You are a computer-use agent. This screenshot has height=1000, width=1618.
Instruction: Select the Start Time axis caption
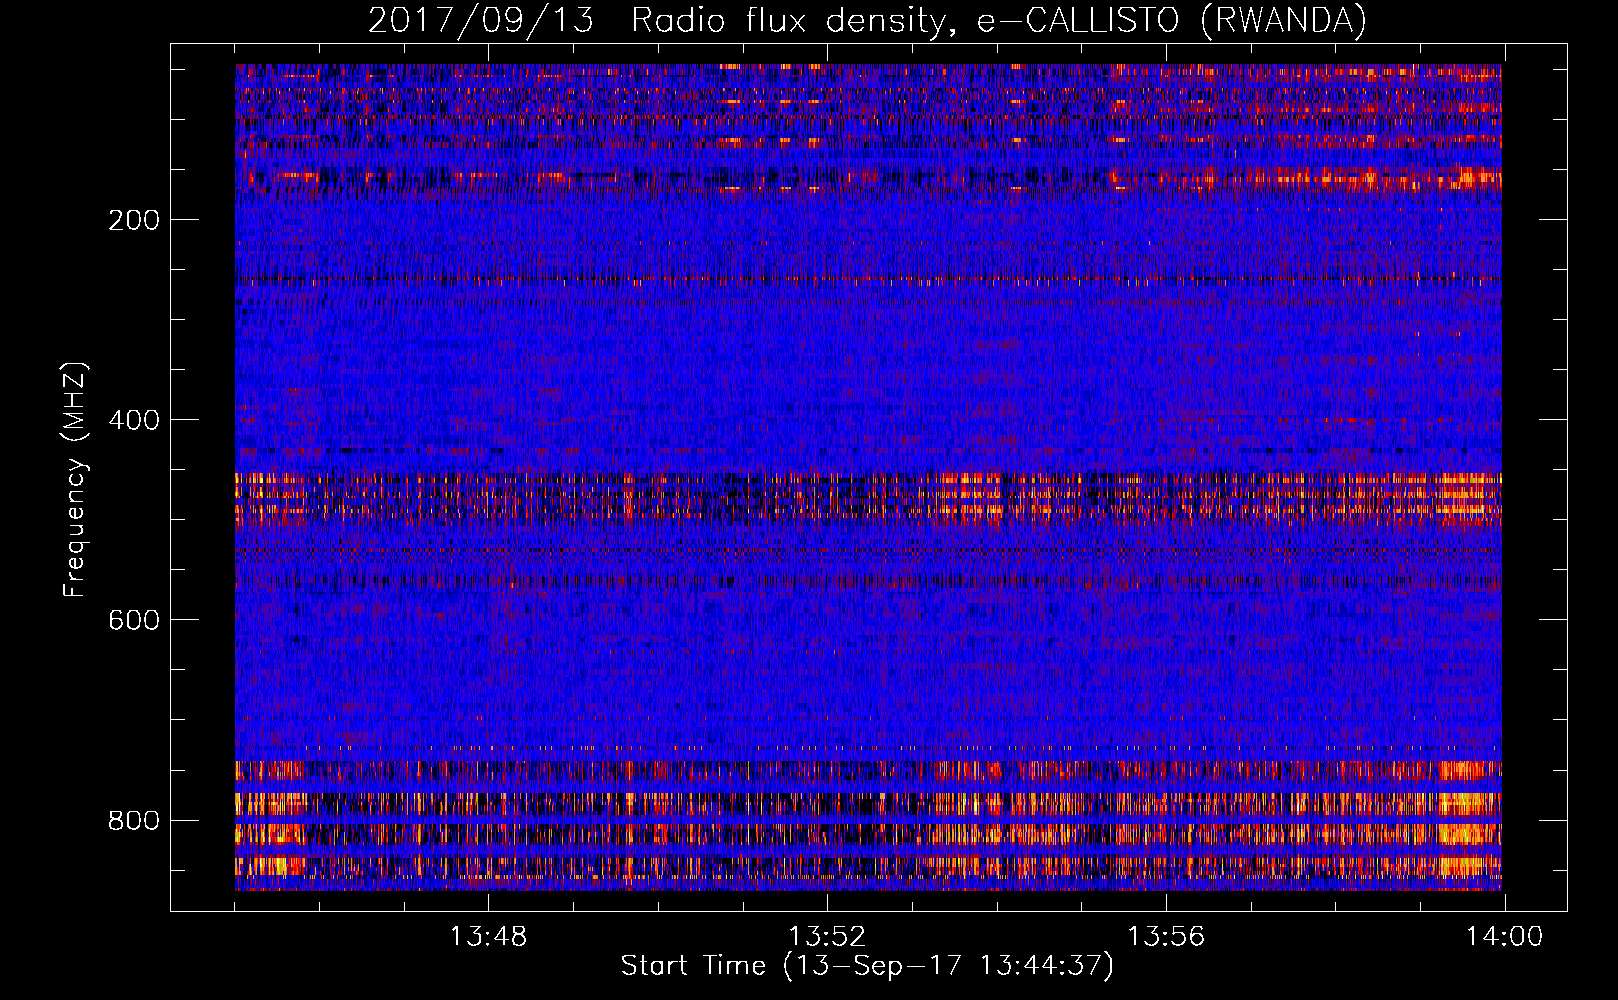867,966
